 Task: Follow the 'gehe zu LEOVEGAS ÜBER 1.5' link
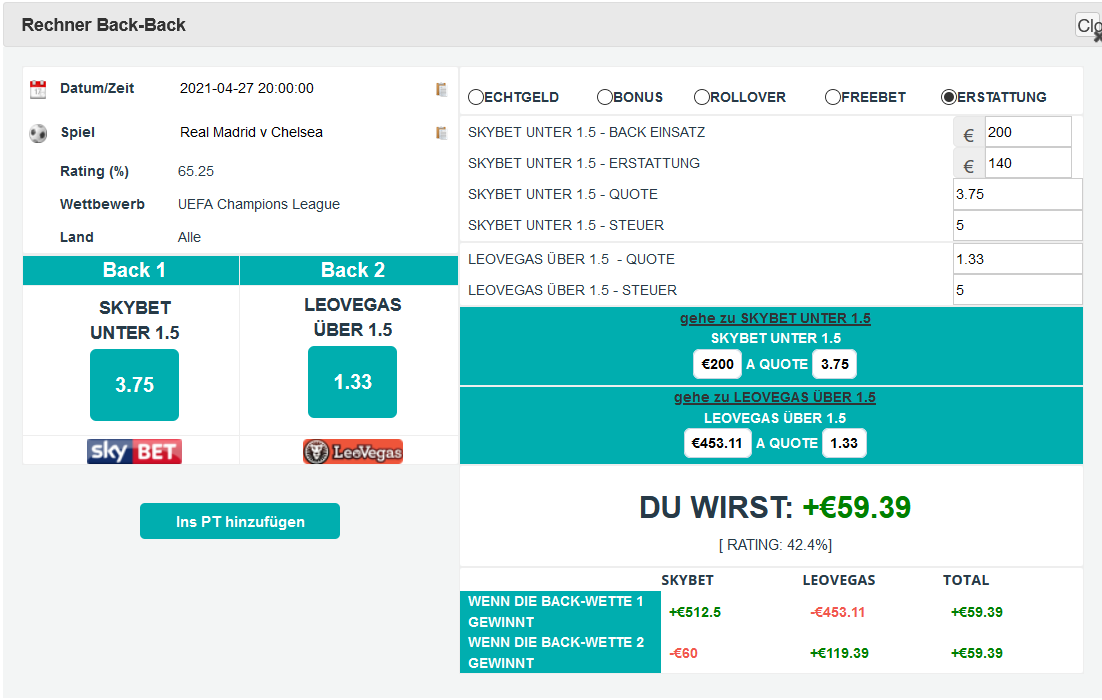click(x=775, y=397)
